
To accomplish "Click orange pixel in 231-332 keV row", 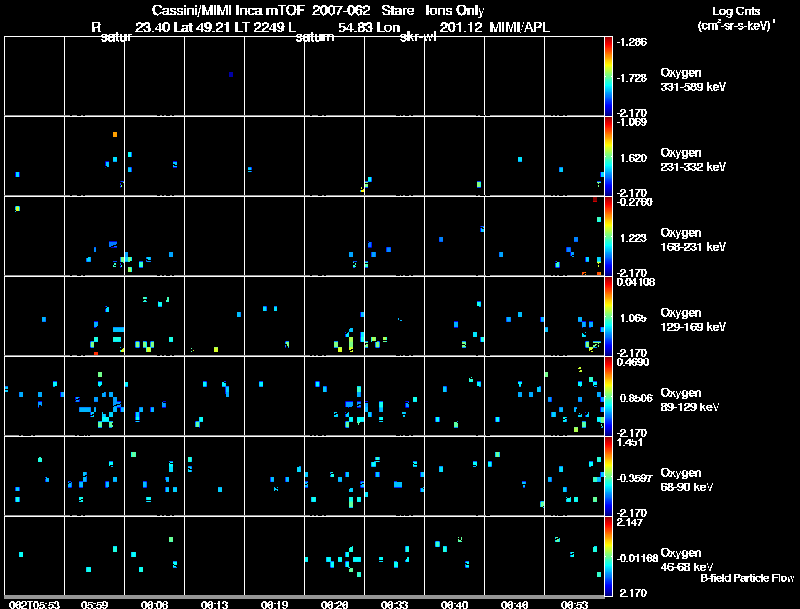I will pyautogui.click(x=115, y=134).
